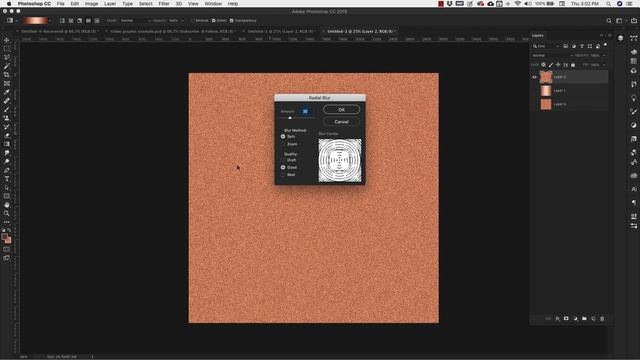Click the gradient preview swatch in options bar
640x360 pixels.
pyautogui.click(x=35, y=20)
